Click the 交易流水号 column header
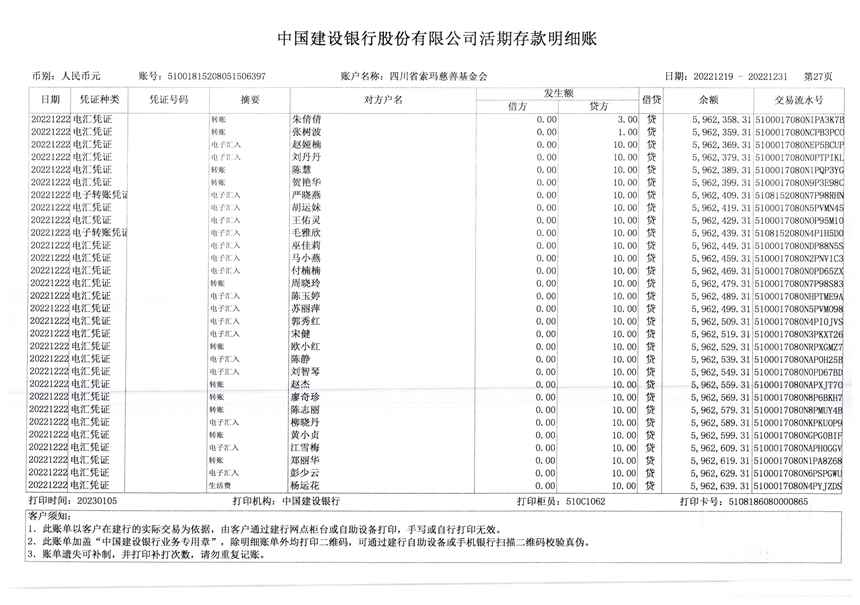This screenshot has width=860, height=605. click(x=799, y=99)
